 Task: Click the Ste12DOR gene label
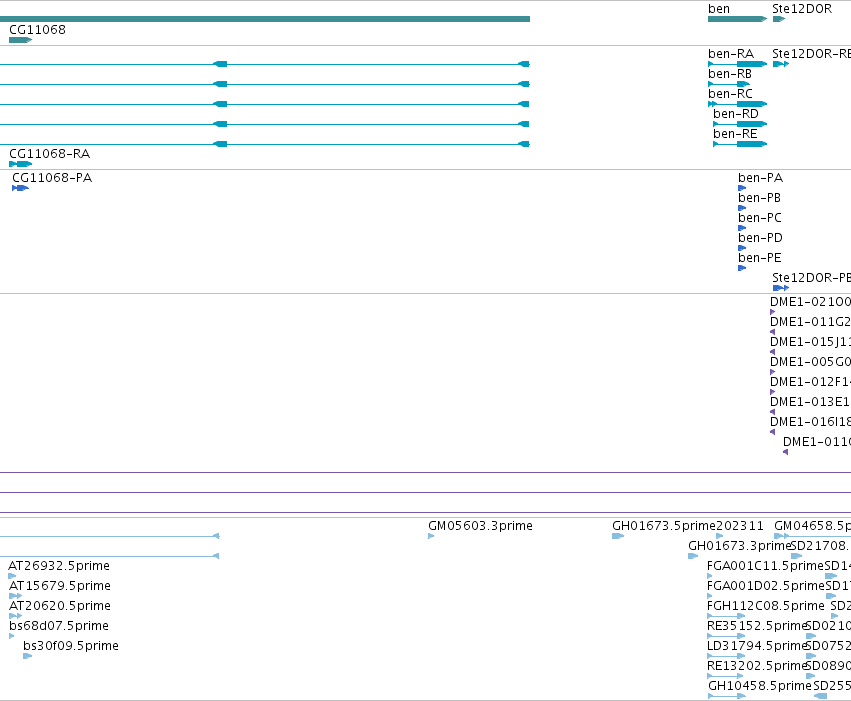(x=802, y=9)
